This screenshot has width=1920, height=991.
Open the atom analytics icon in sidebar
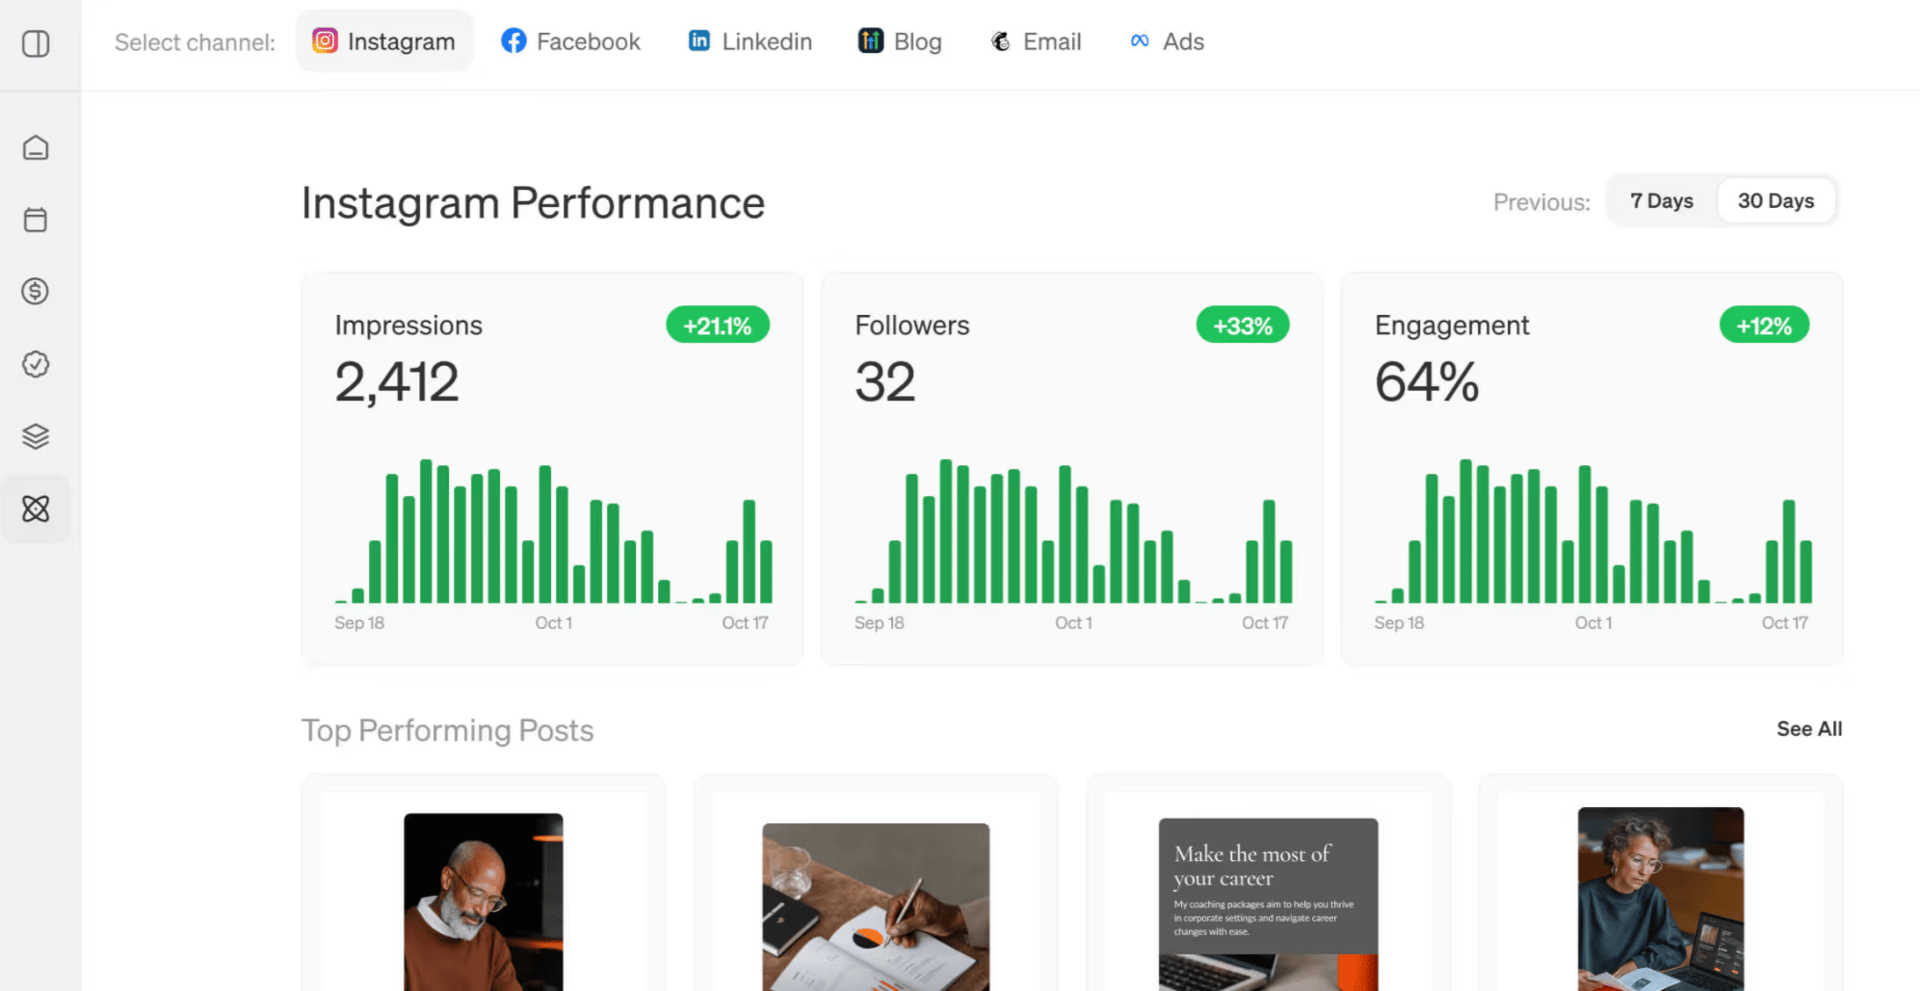[36, 509]
